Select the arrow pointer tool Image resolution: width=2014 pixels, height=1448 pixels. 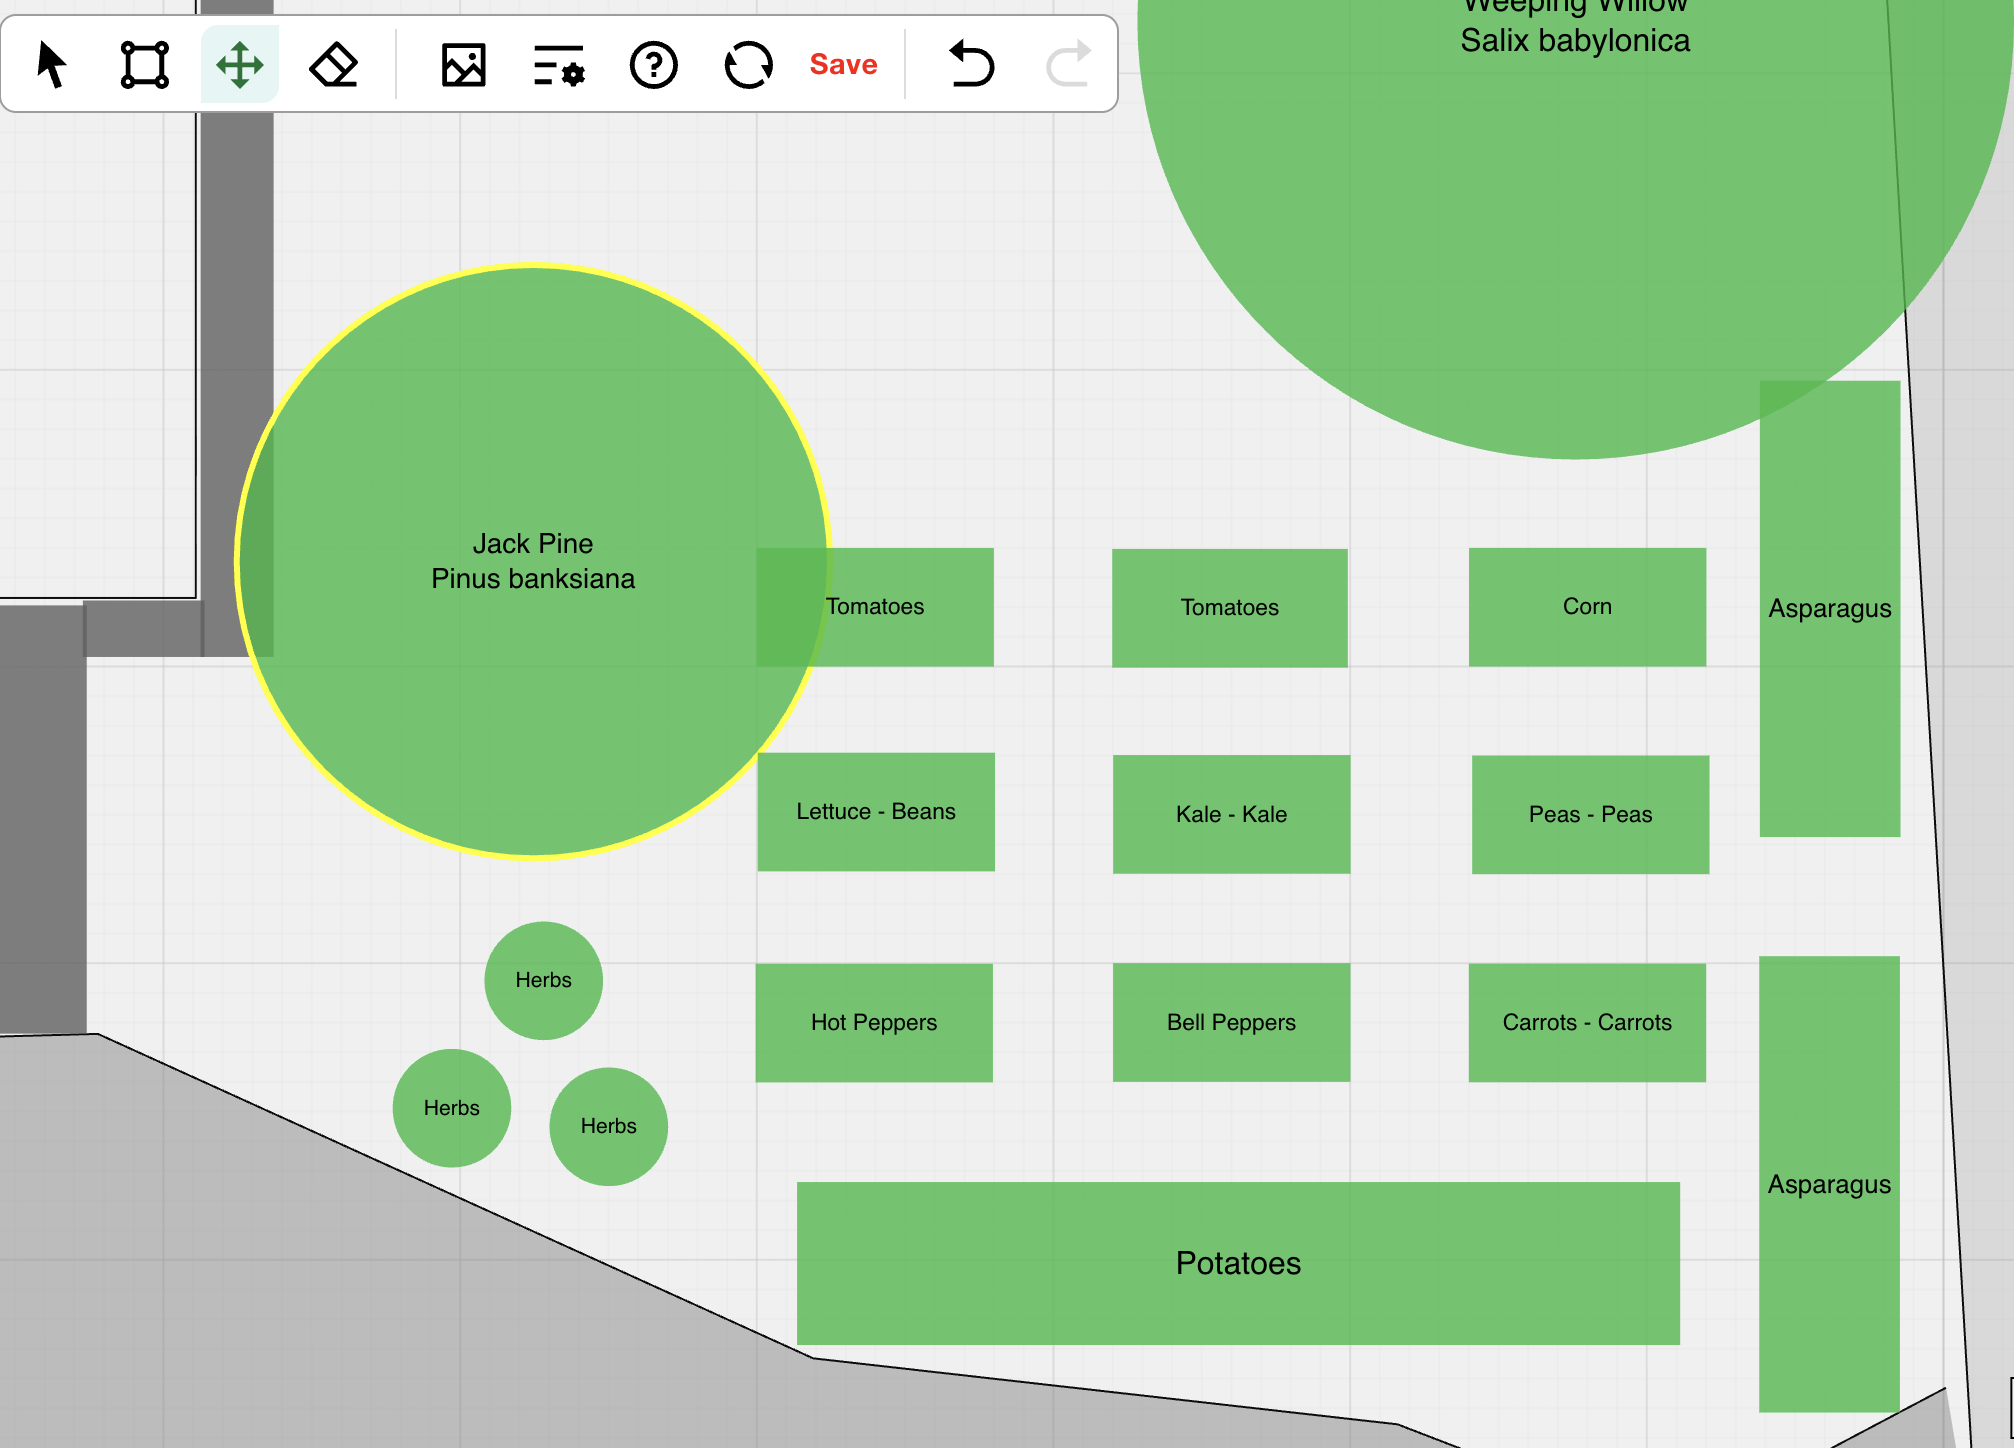[51, 65]
